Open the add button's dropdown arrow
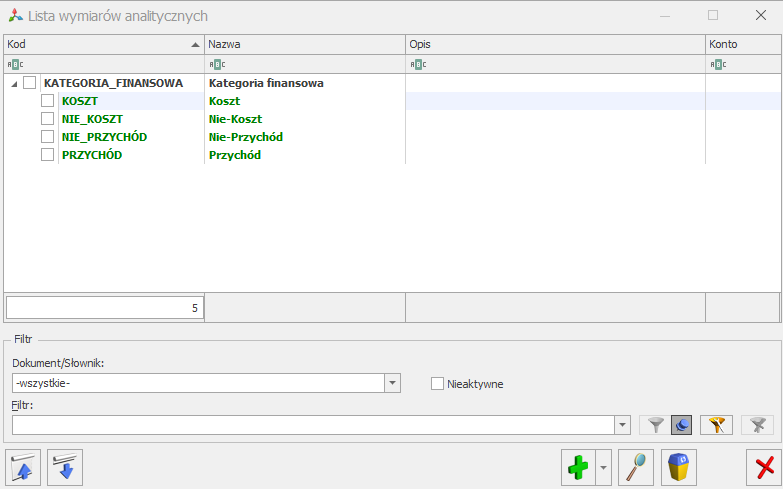This screenshot has width=783, height=489. [603, 468]
